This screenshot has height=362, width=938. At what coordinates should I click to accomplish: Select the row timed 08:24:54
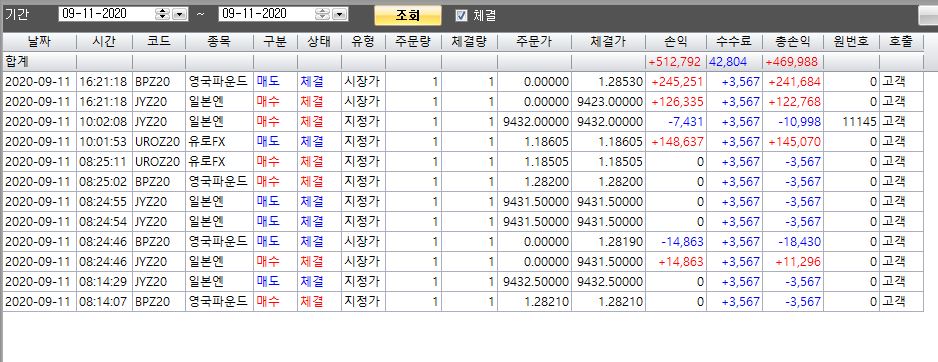click(x=463, y=221)
